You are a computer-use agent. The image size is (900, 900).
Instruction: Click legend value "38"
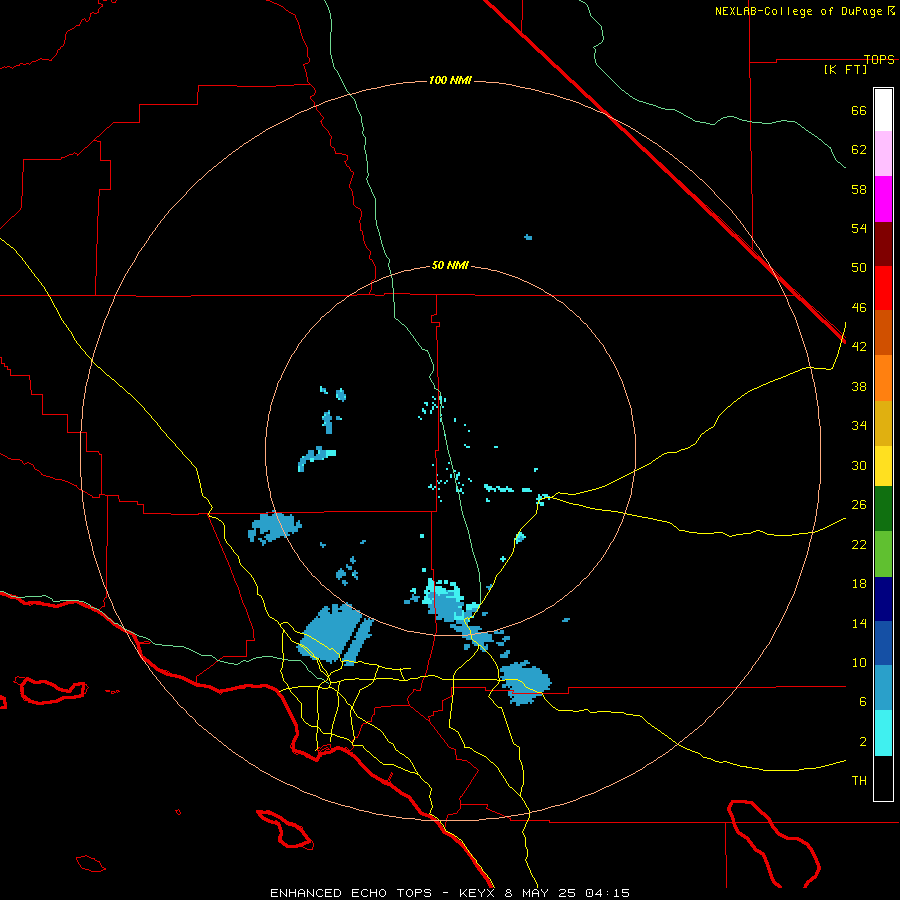pyautogui.click(x=859, y=386)
